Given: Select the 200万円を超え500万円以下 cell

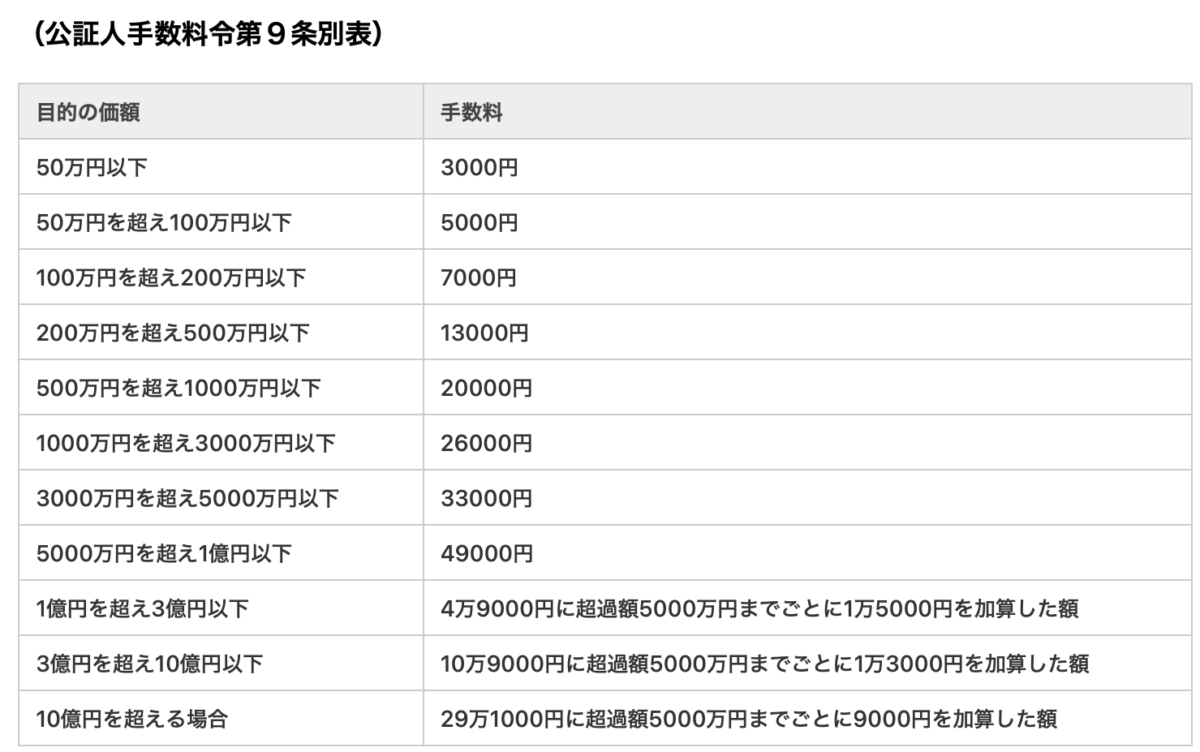Looking at the screenshot, I should tap(173, 332).
